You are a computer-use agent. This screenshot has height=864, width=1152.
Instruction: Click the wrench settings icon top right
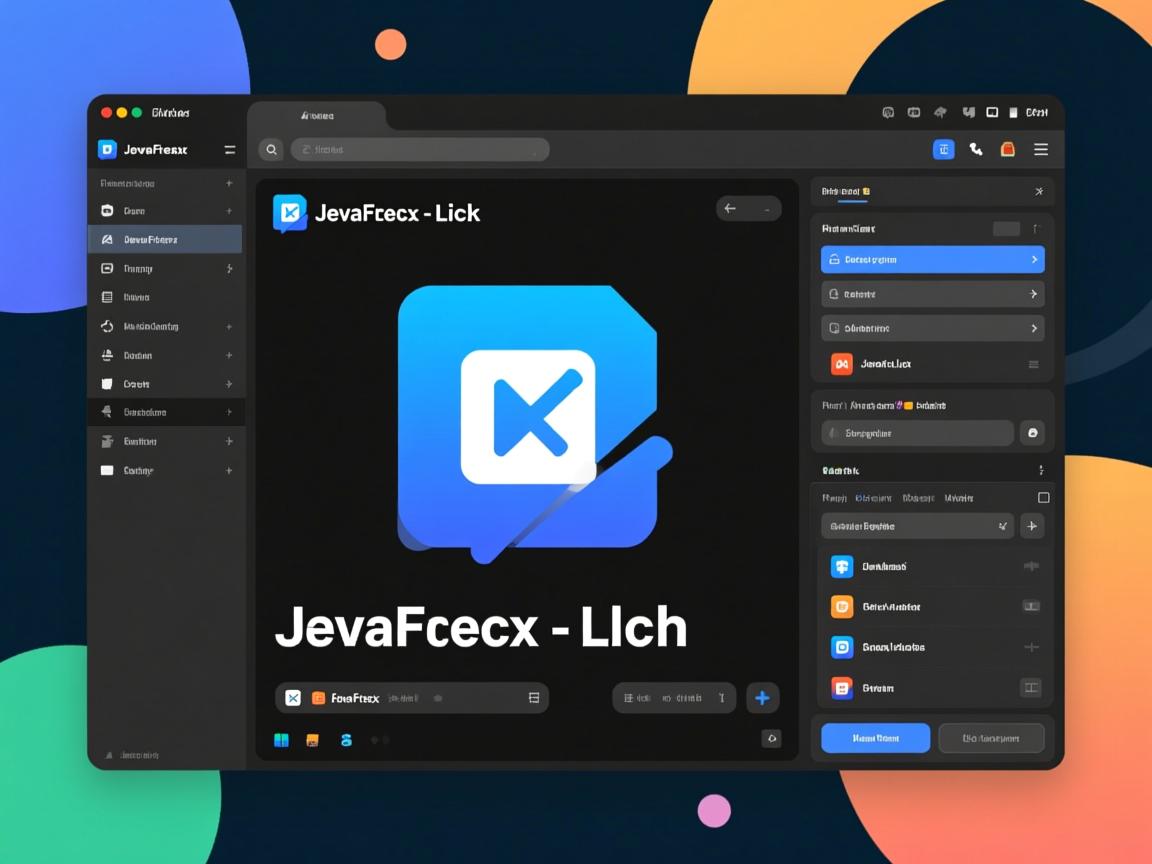(975, 149)
